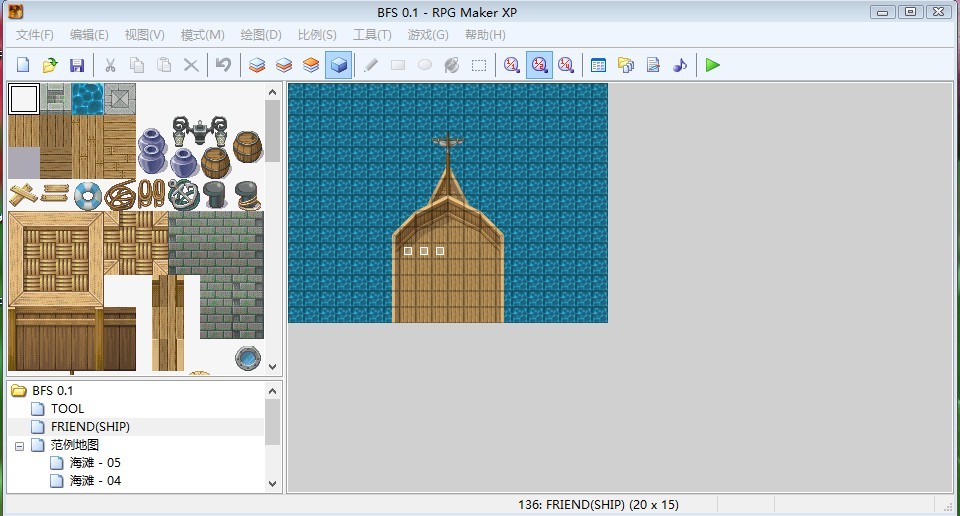Viewport: 960px width, 516px height.
Task: Open the 游戏(G) menu
Action: click(428, 35)
